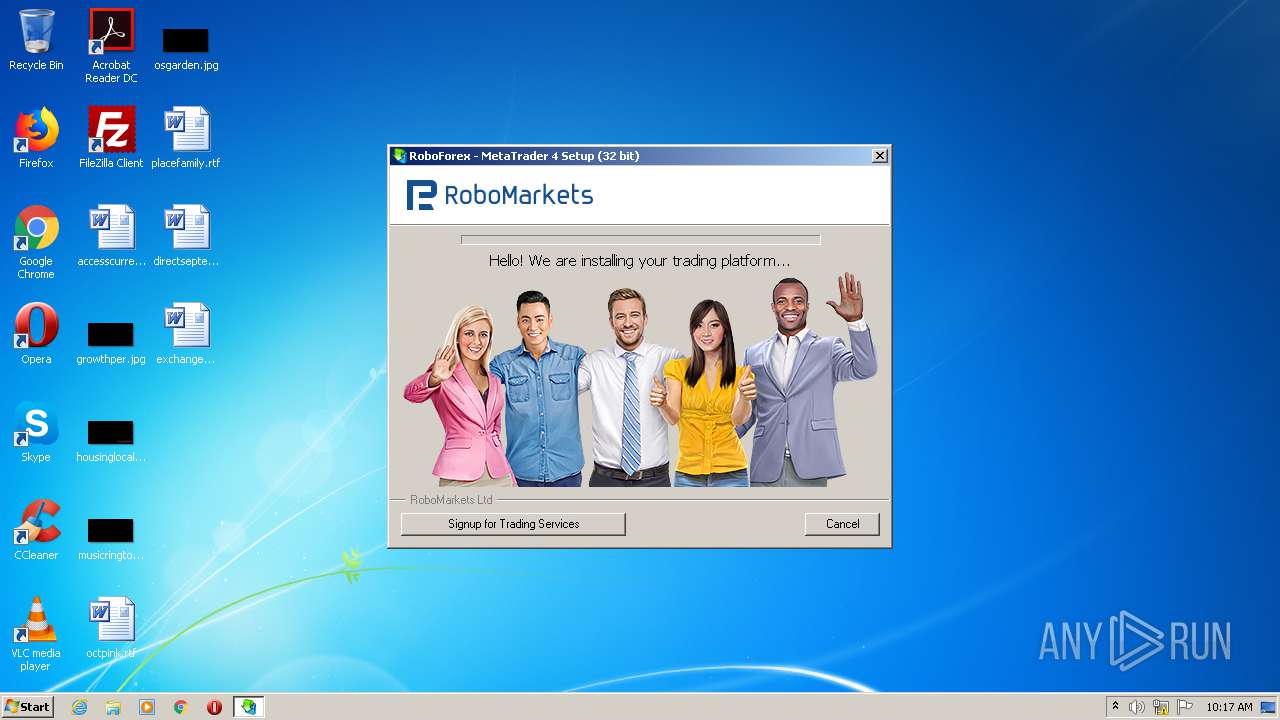Click the 'Hello! We are installing' text
This screenshot has width=1280, height=720.
(x=639, y=261)
